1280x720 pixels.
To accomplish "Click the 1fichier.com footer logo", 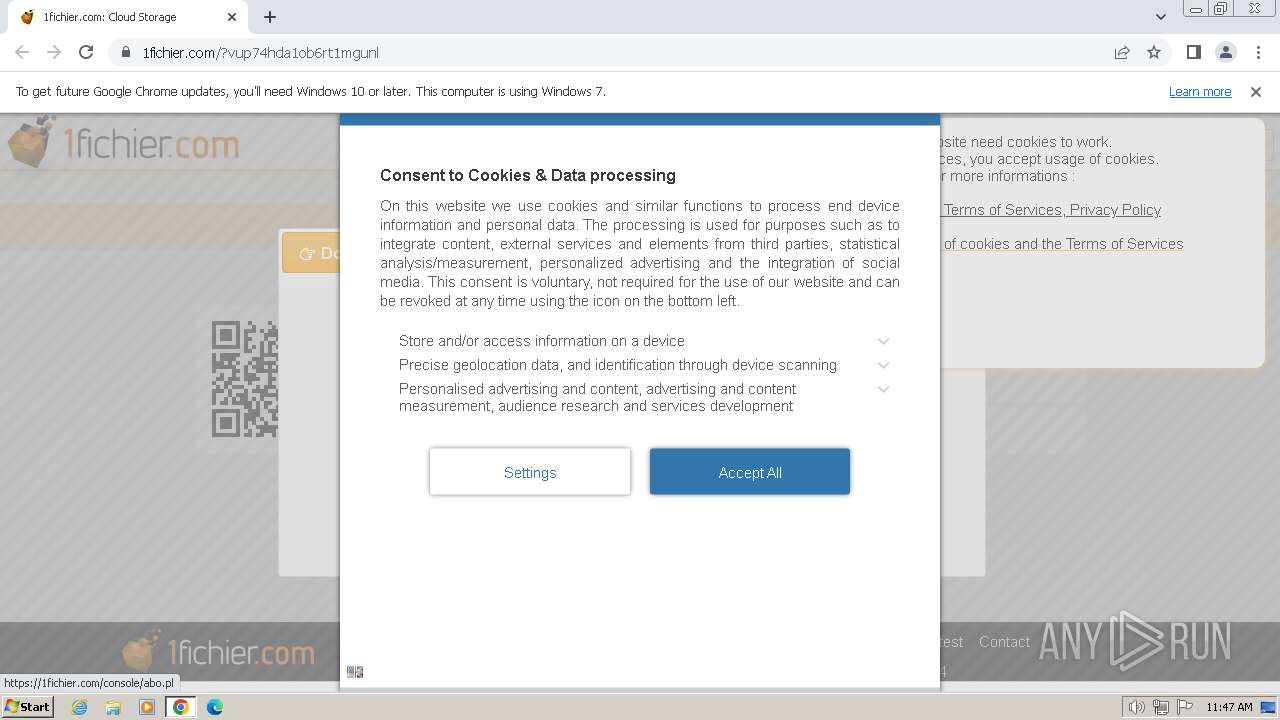I will coord(218,652).
